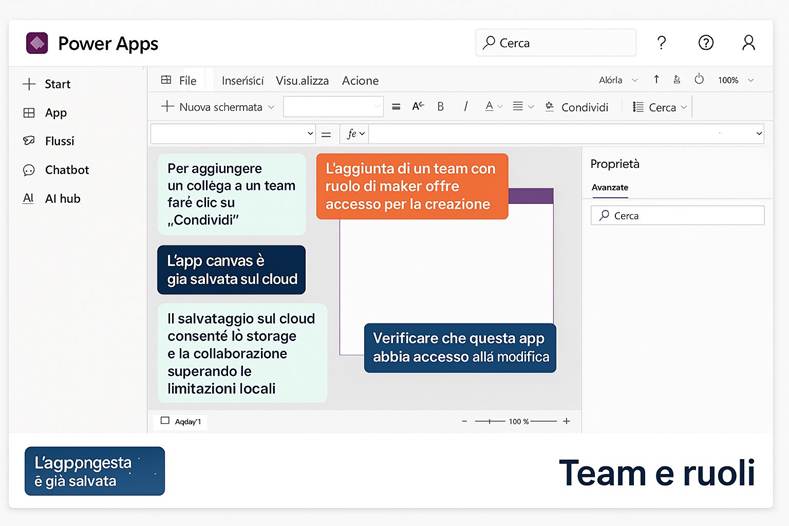
Task: Open the 100% zoom dropdown in top bar
Action: click(x=736, y=80)
